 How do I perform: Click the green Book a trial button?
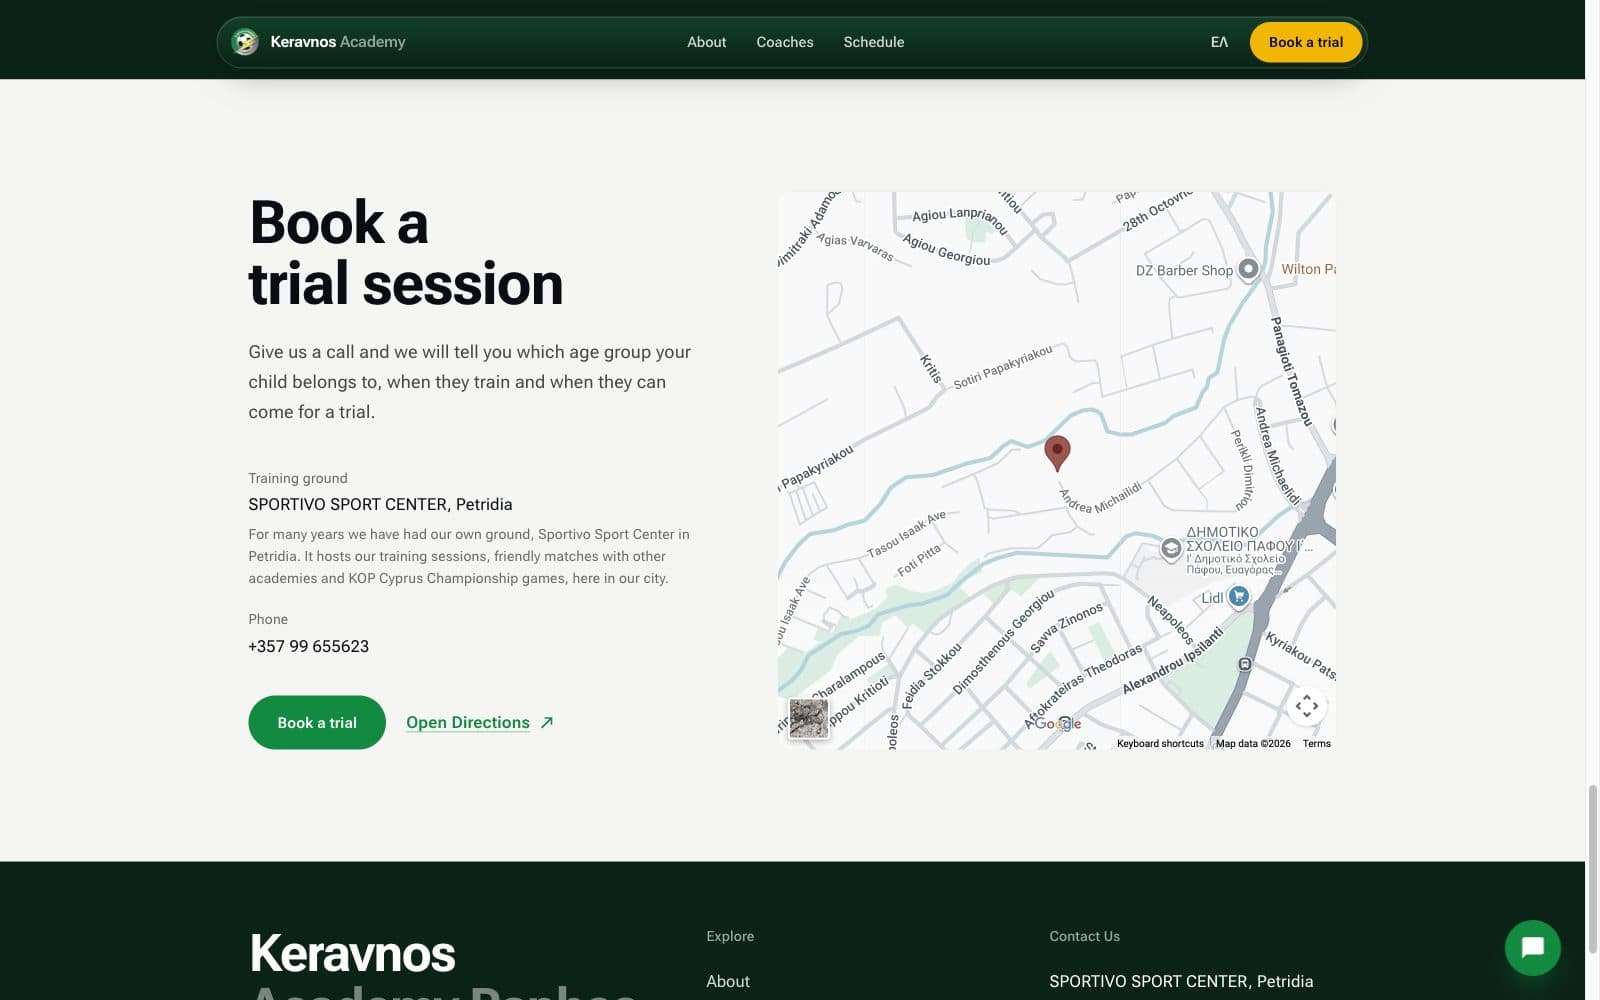pyautogui.click(x=316, y=722)
